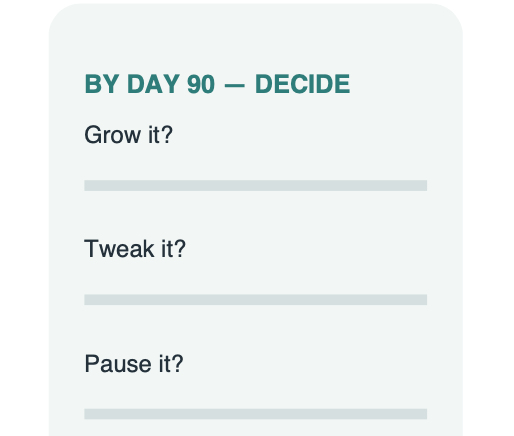514x436 pixels.
Task: Click the question mark after "Grow it"
Action: tap(167, 134)
